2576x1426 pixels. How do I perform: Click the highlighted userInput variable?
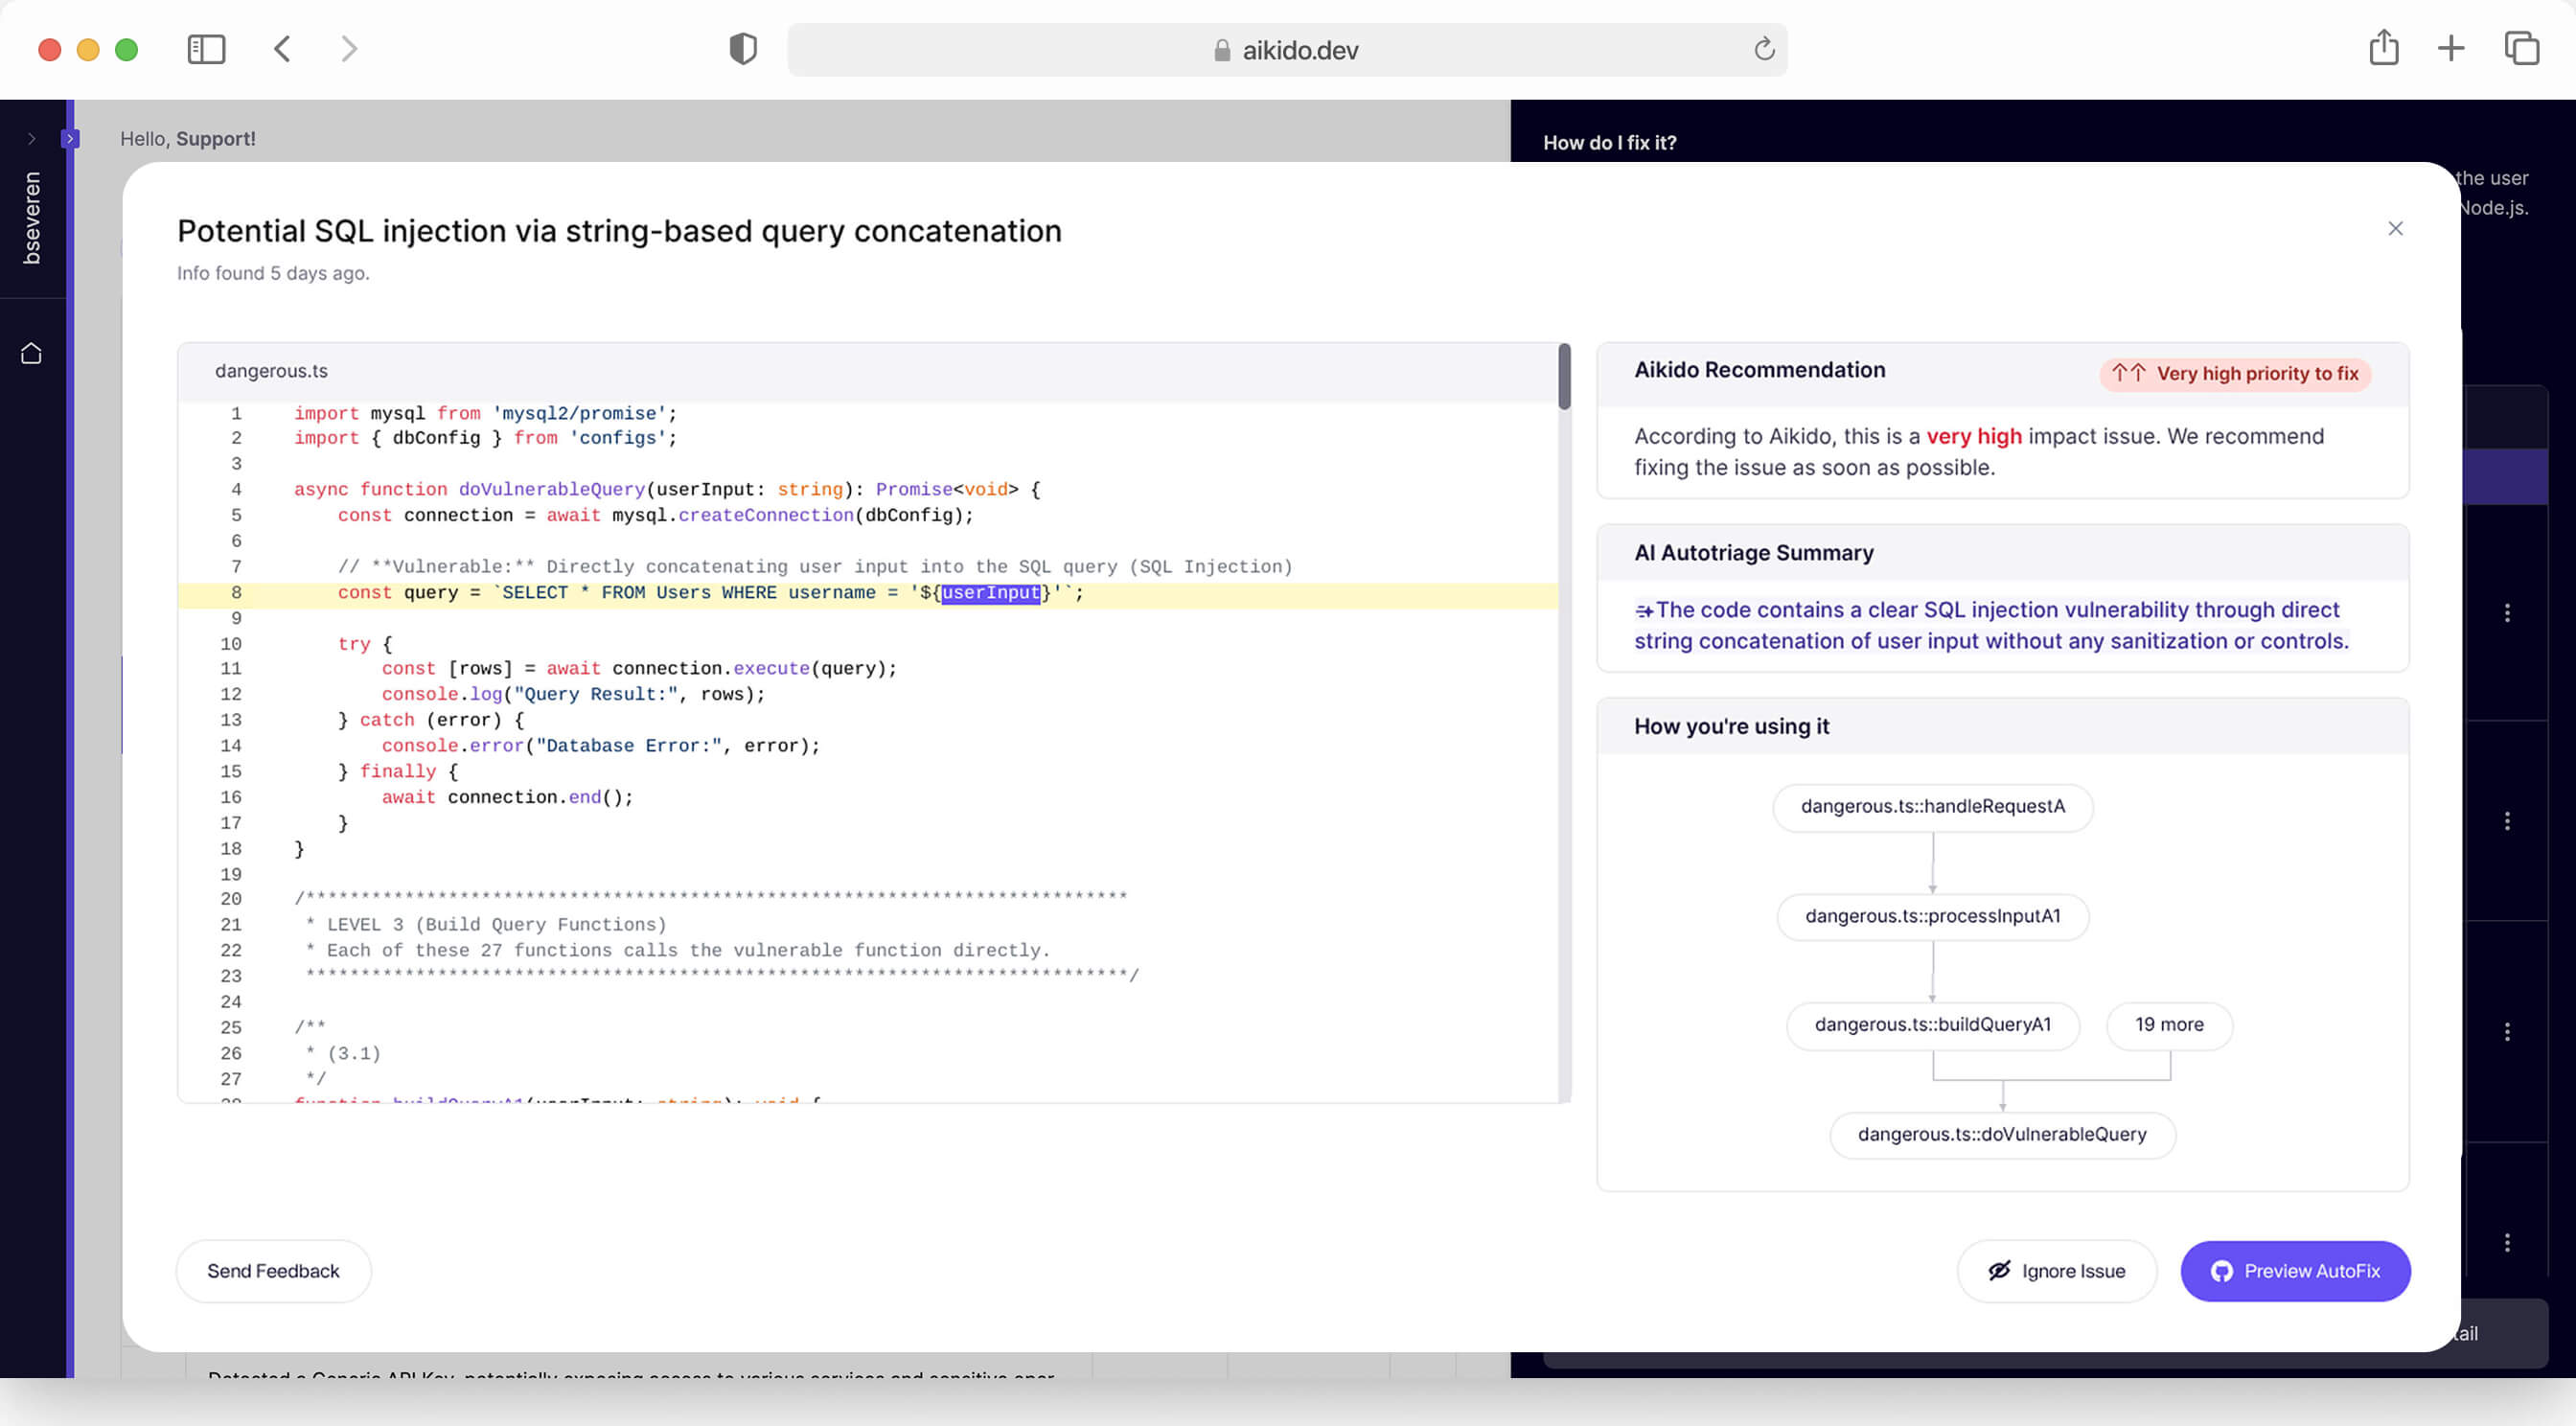[x=990, y=593]
